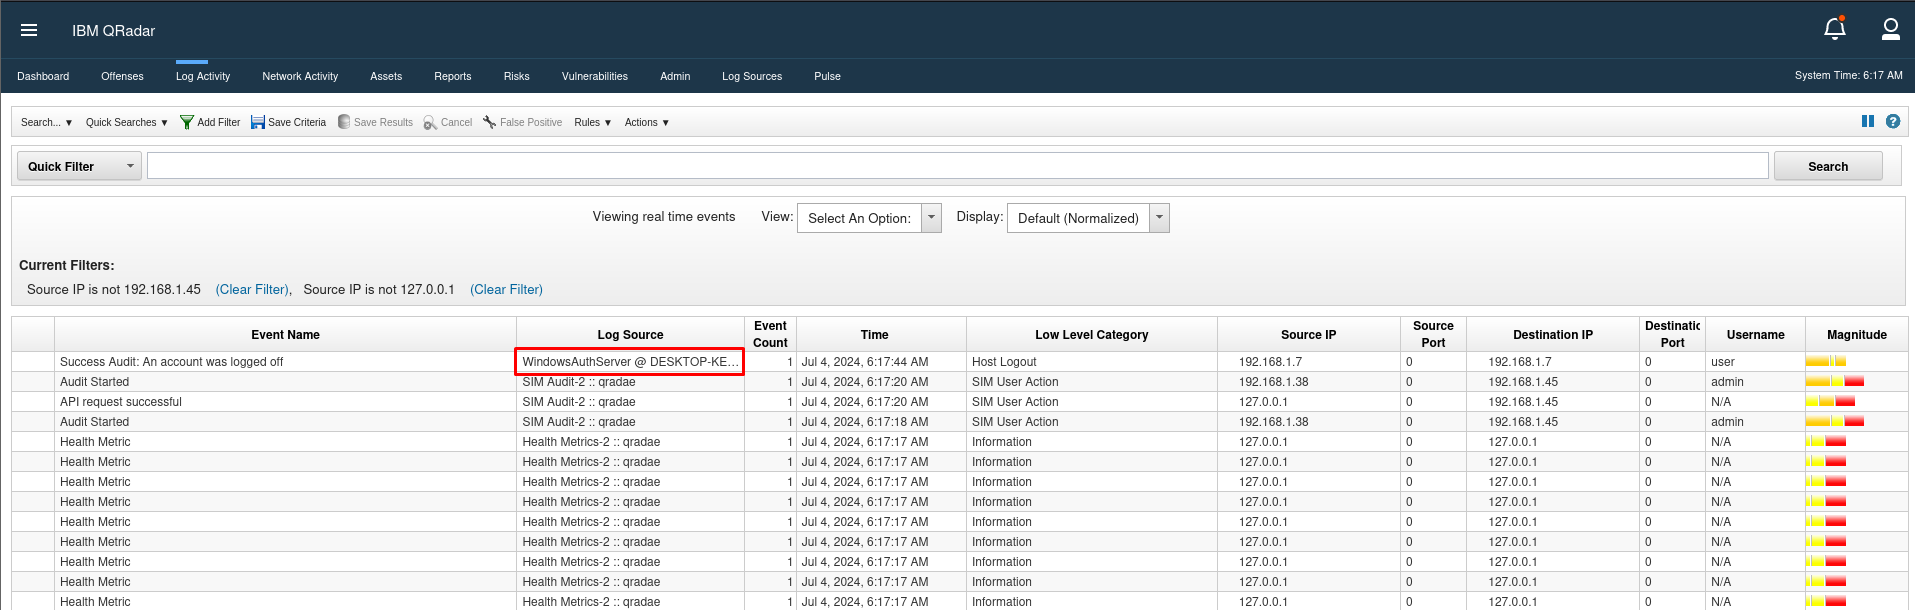Go to the Admin tab

675,76
